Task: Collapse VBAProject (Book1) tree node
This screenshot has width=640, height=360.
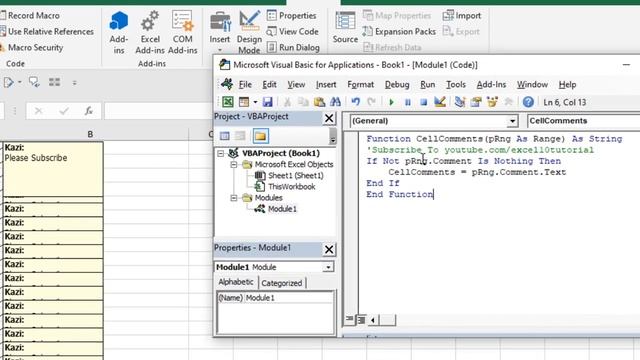Action: tap(221, 153)
